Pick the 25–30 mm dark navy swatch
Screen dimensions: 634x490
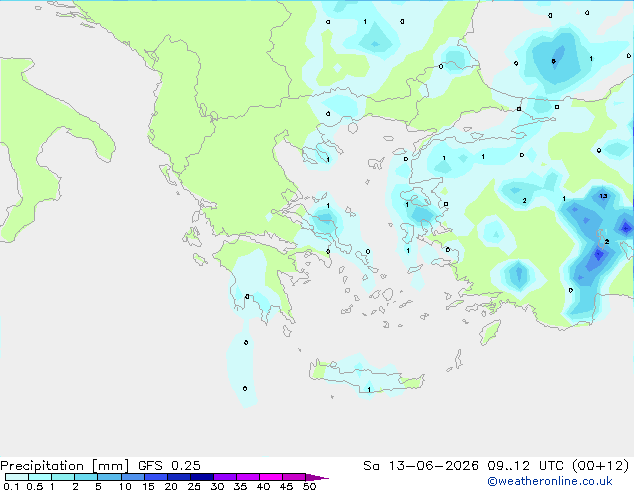(202, 477)
